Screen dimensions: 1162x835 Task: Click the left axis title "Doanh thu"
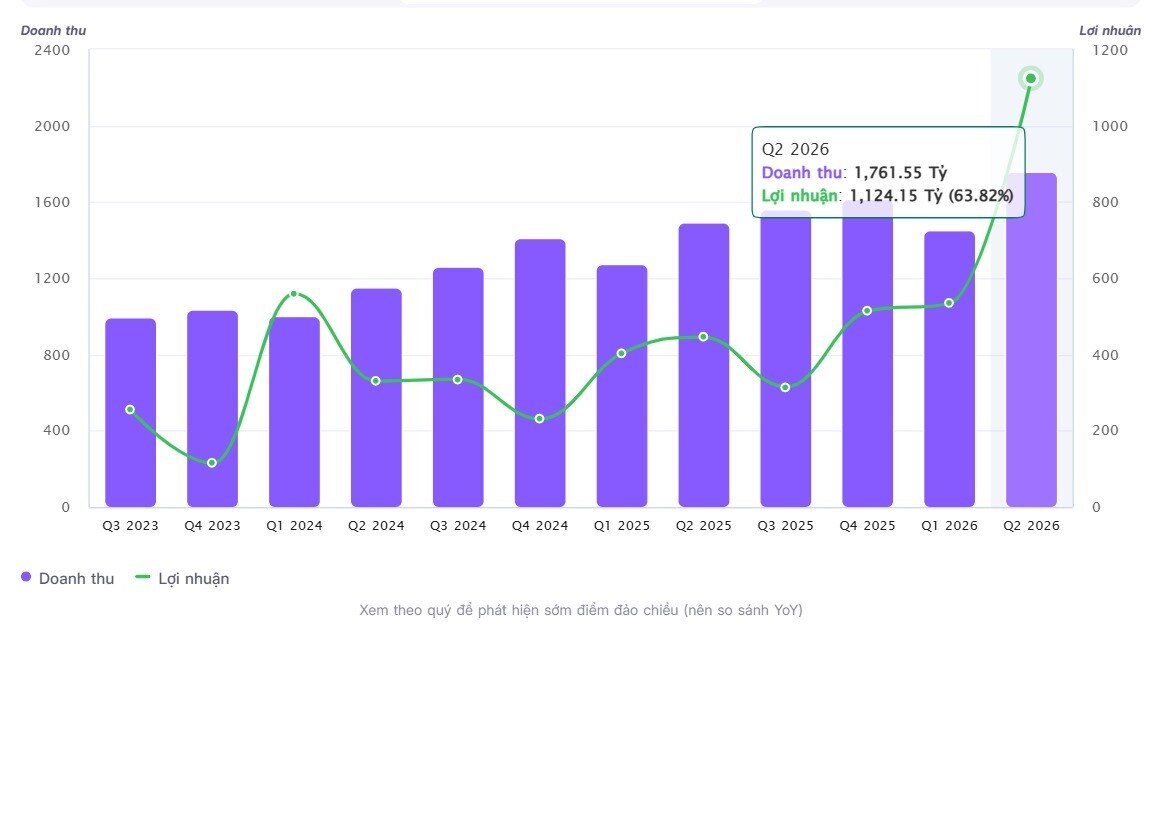coord(53,30)
